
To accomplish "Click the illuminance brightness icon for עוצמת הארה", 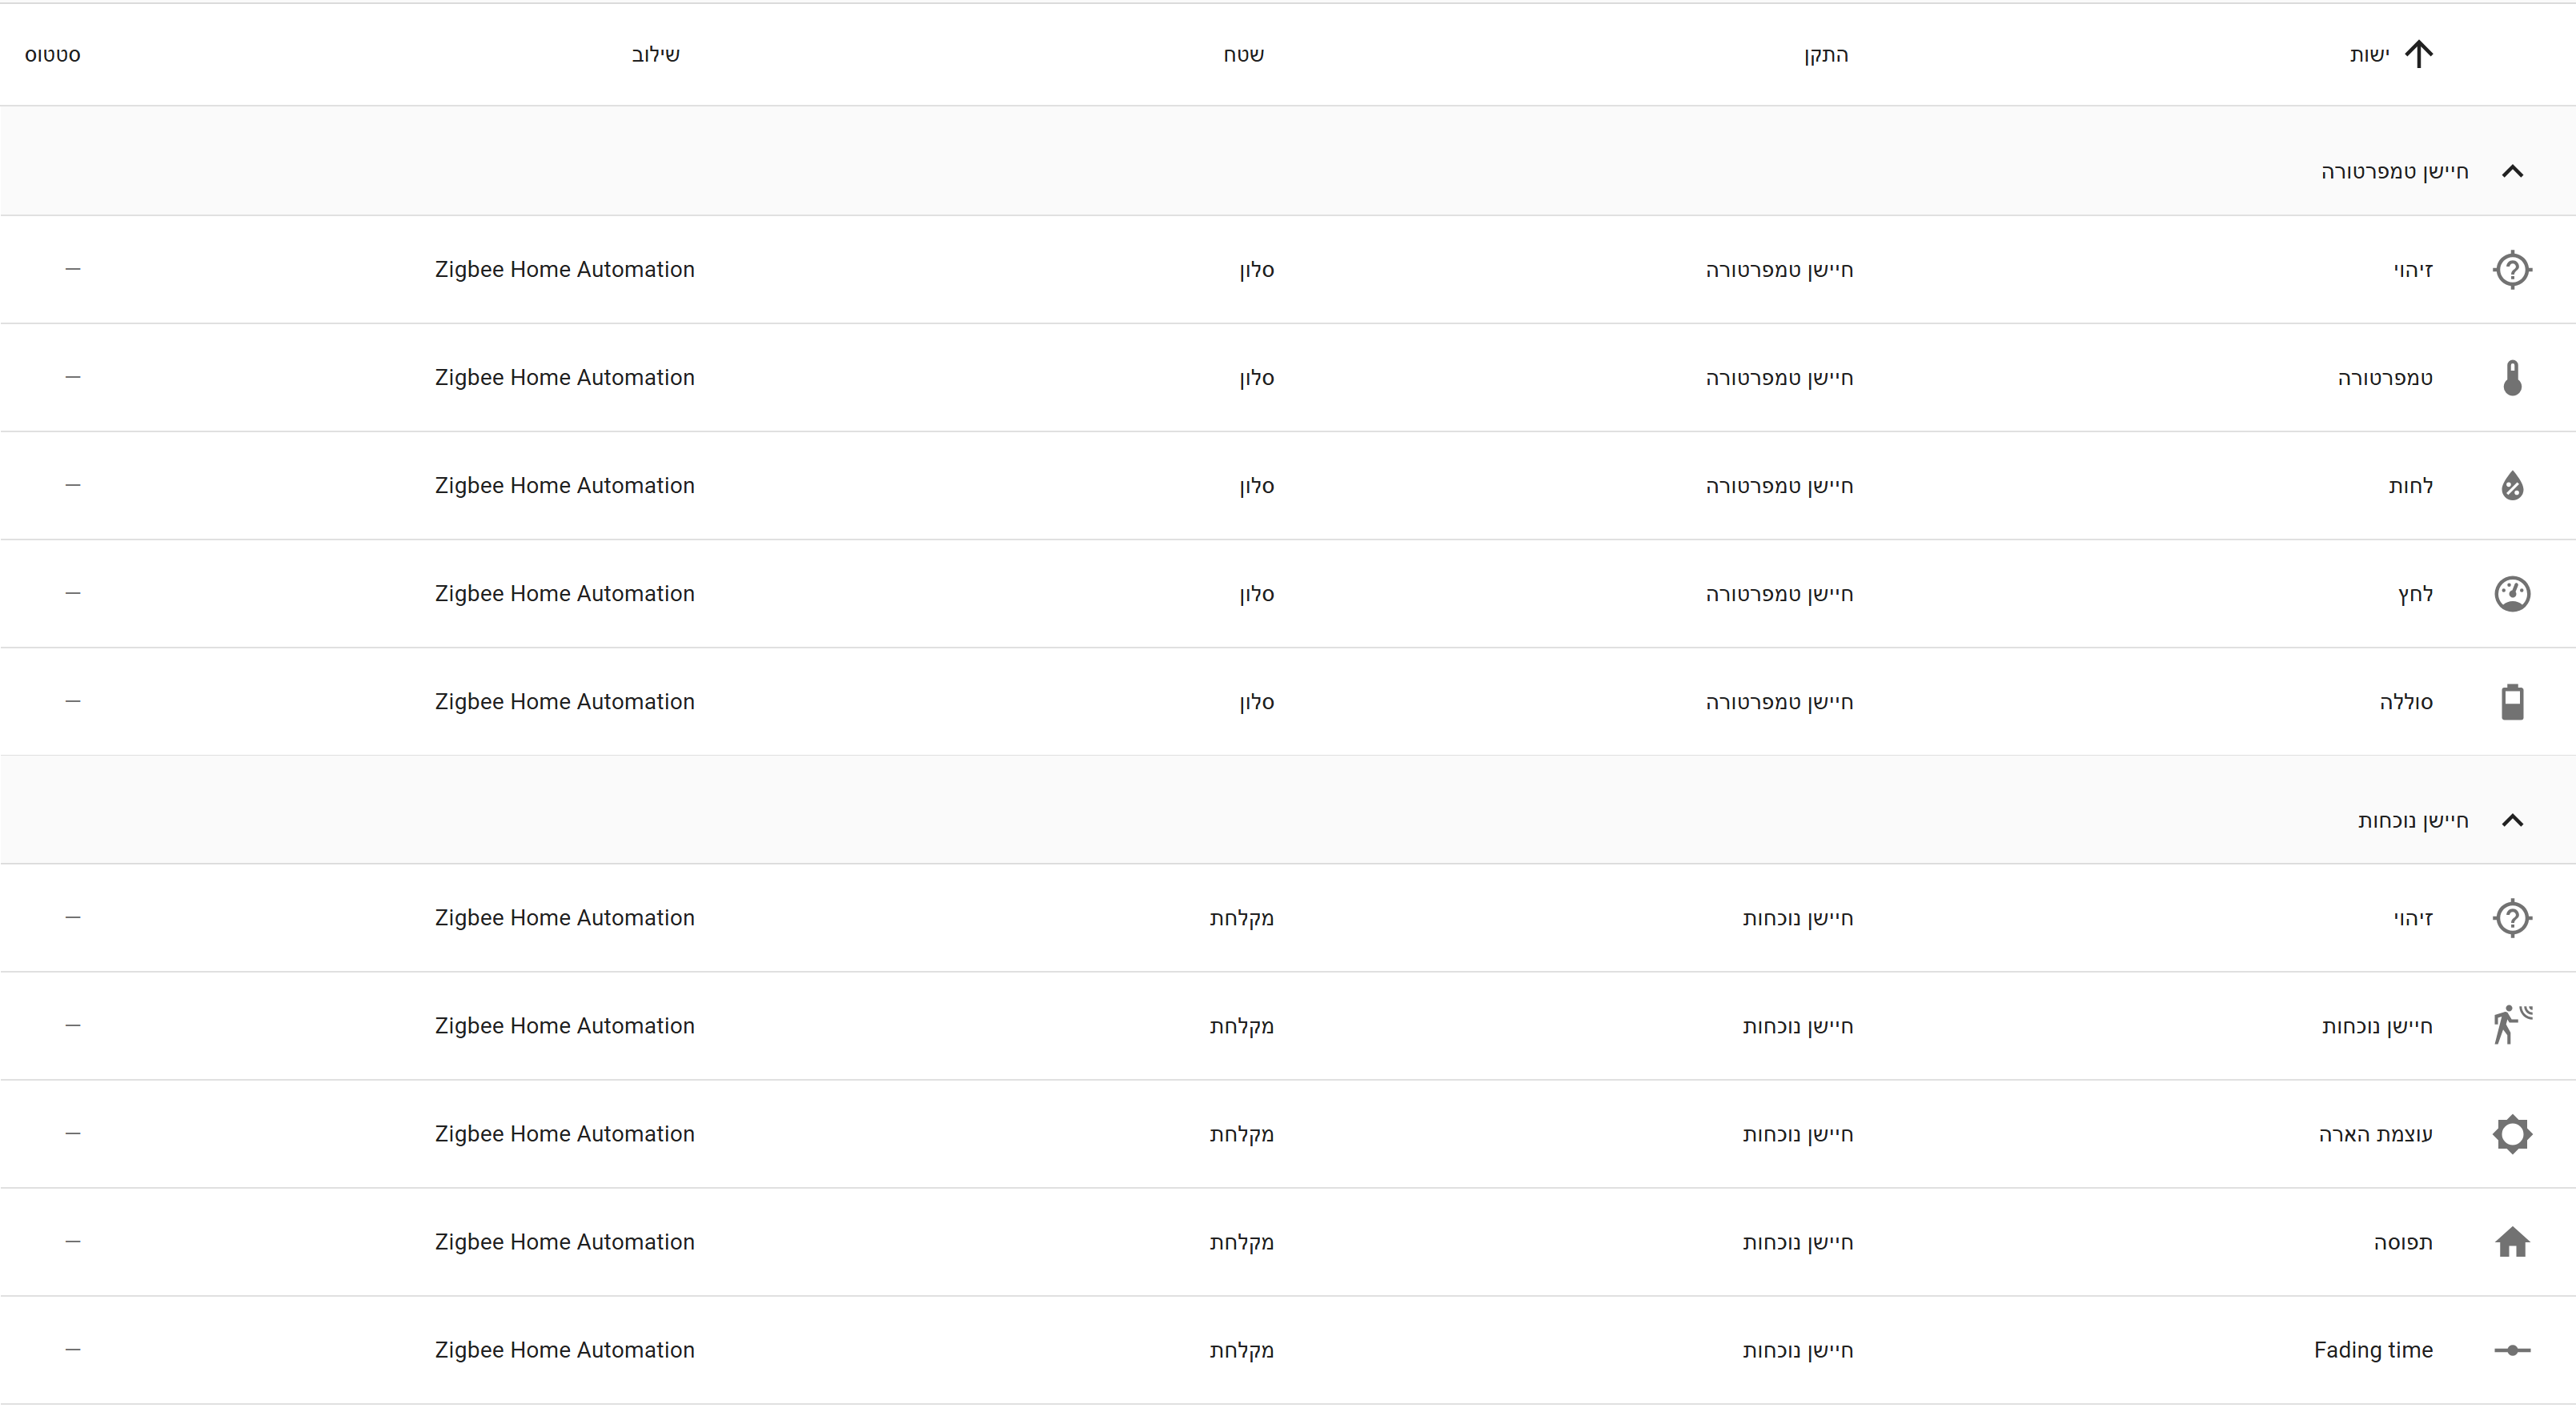I will (x=2511, y=1134).
